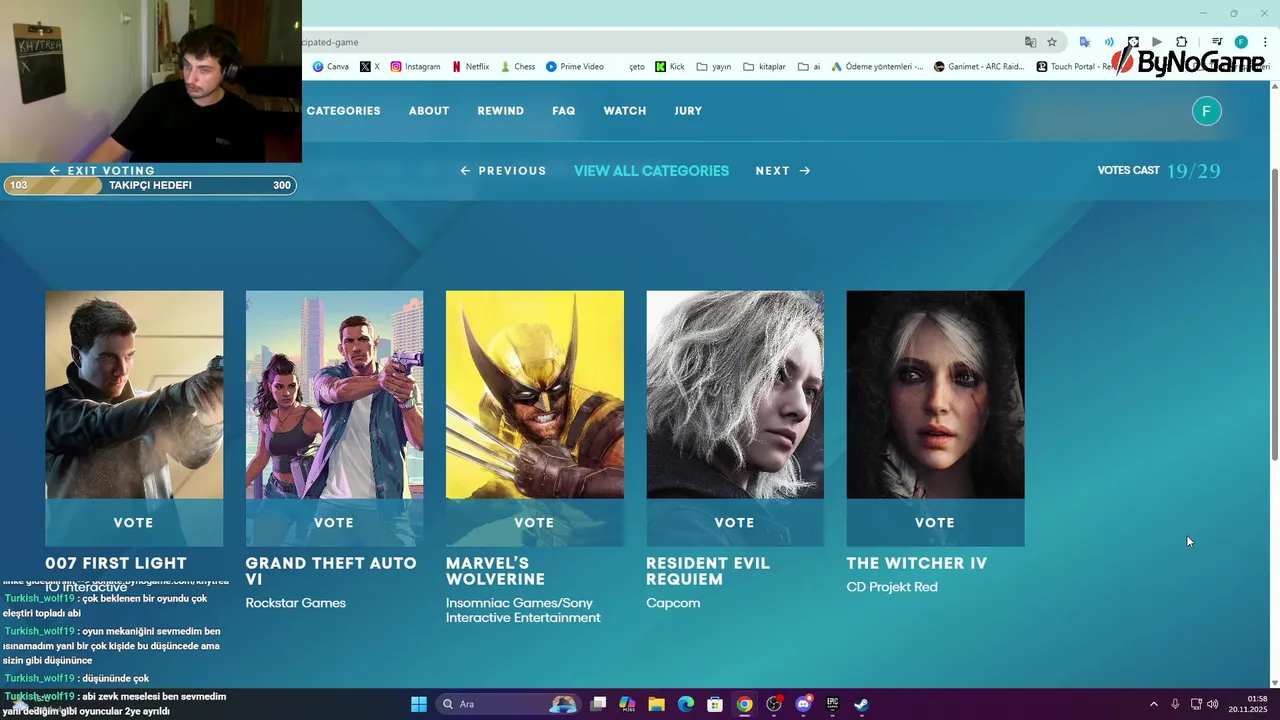
Task: Open the FAQ nav item
Action: click(564, 111)
